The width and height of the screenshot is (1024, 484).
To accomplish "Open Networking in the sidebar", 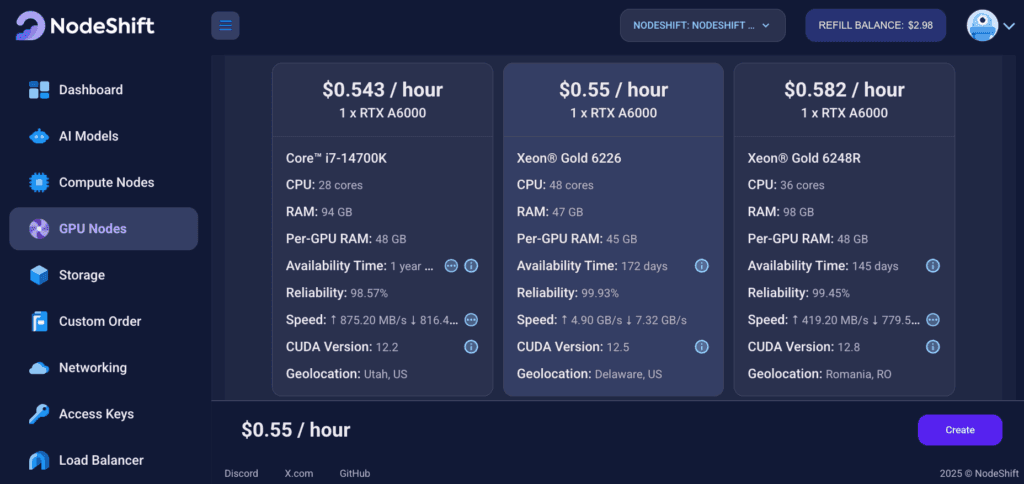I will [x=103, y=368].
